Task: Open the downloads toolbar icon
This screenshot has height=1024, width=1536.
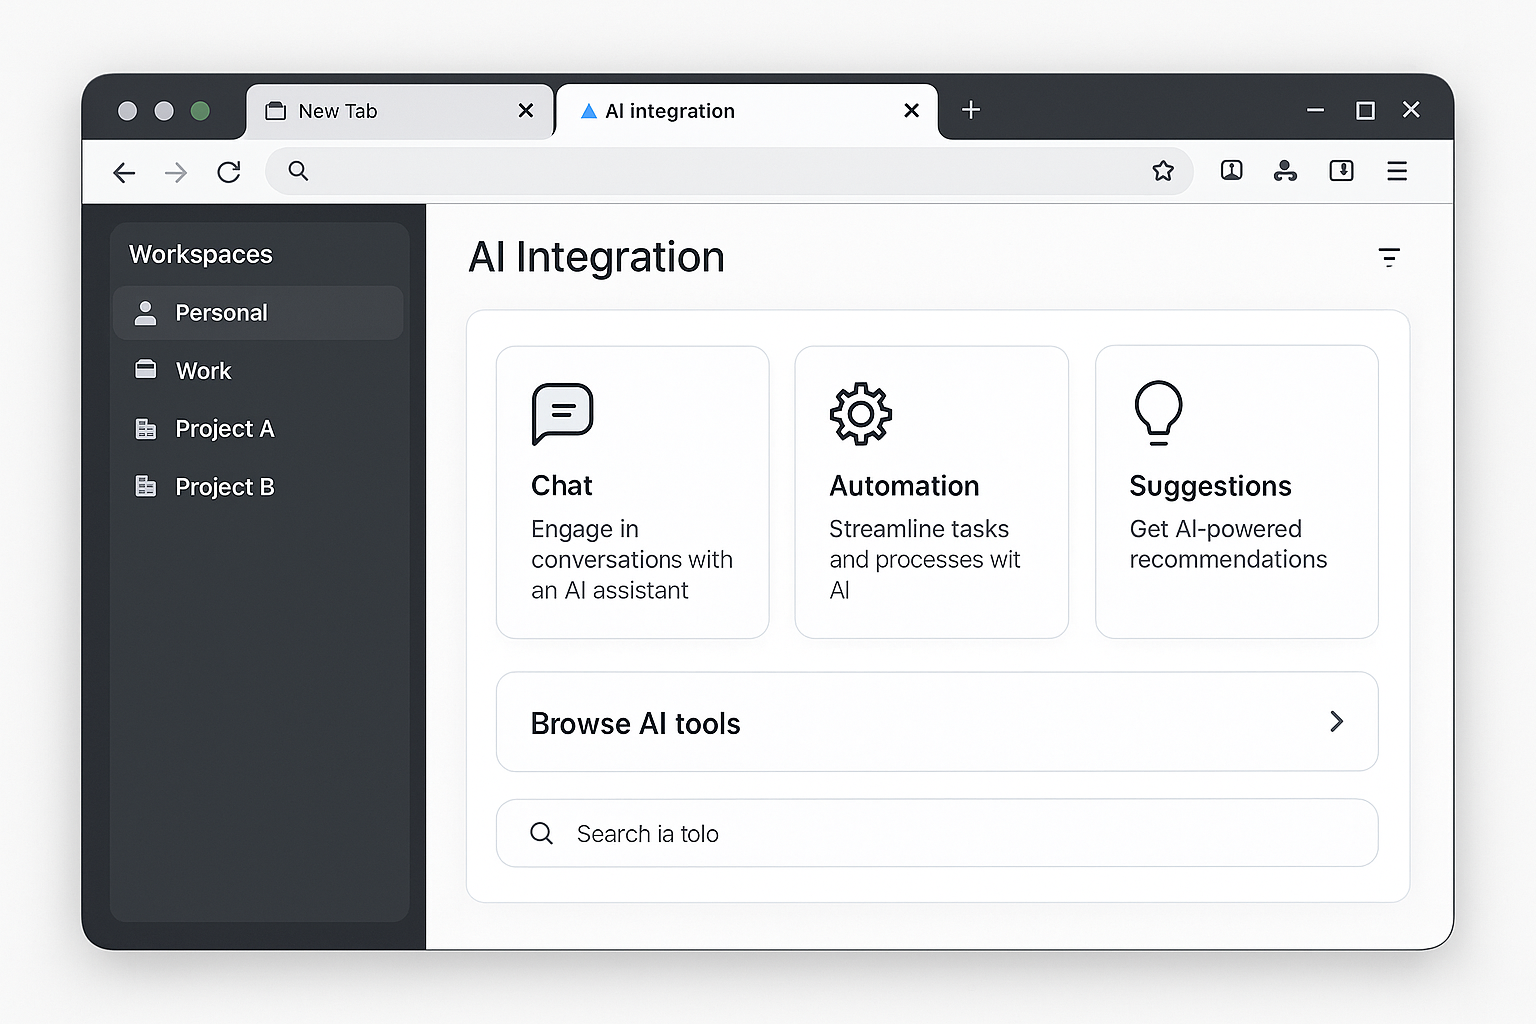Action: 1342,171
